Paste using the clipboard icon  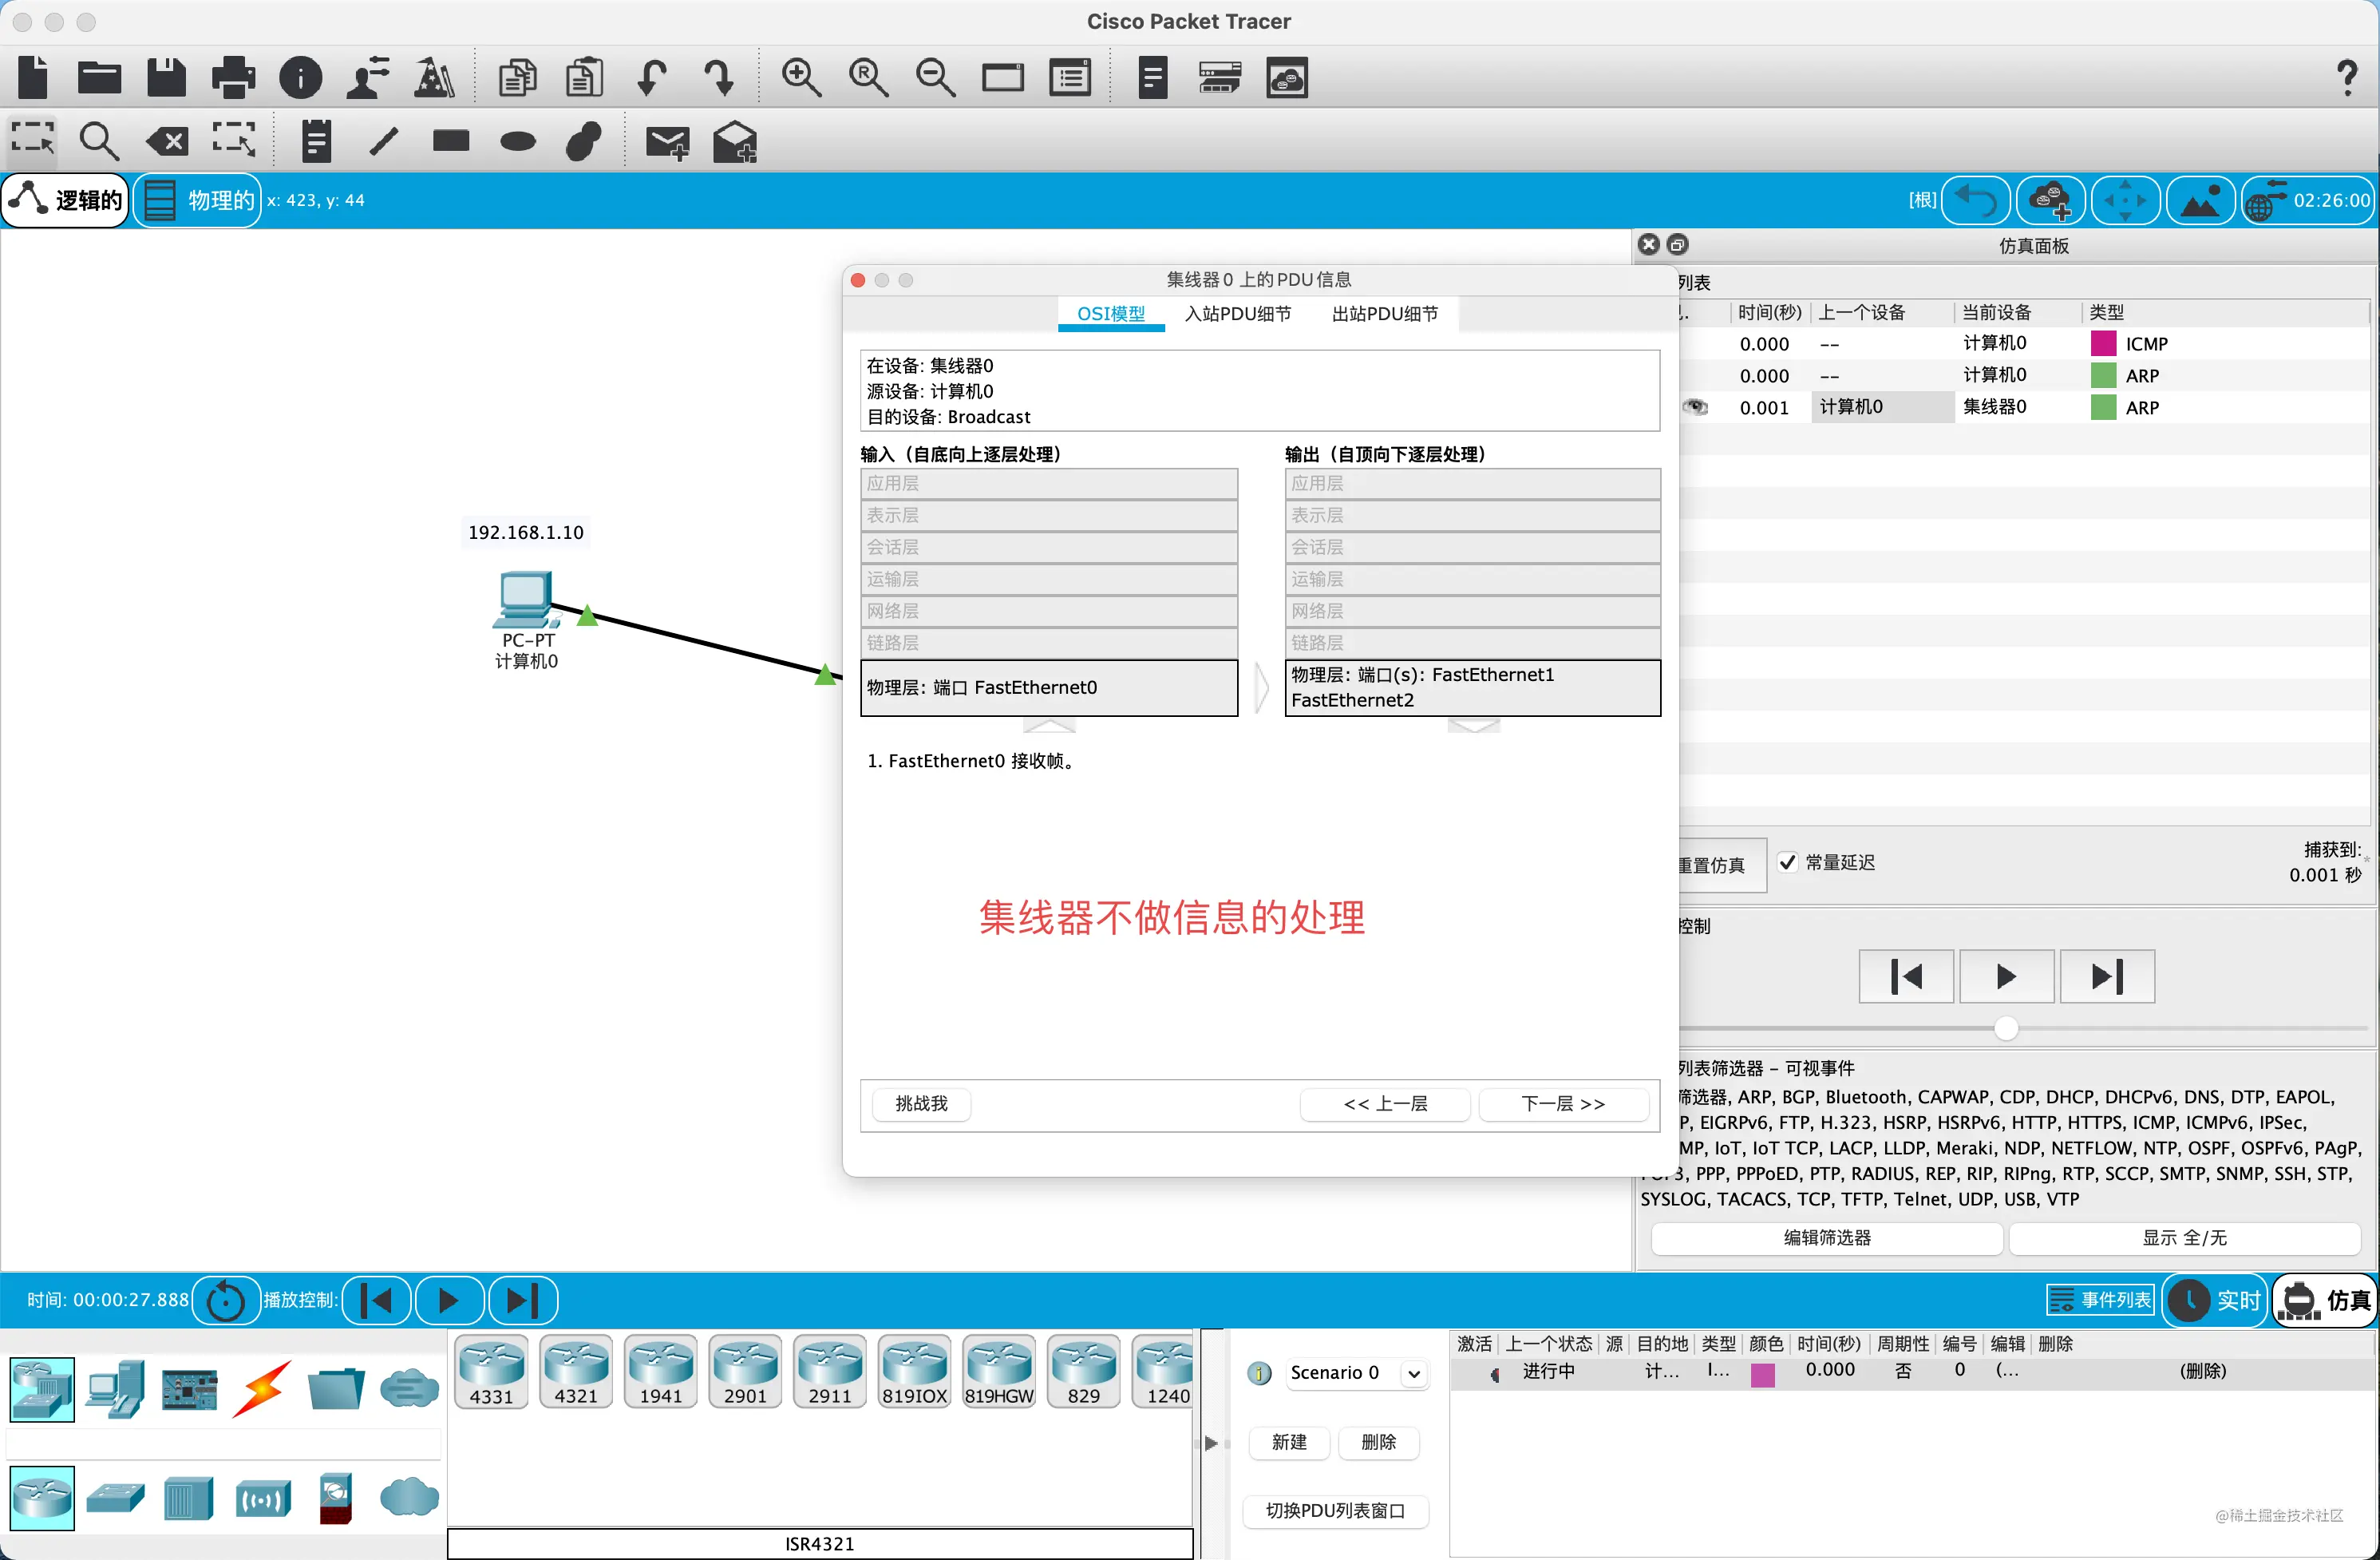[x=584, y=77]
